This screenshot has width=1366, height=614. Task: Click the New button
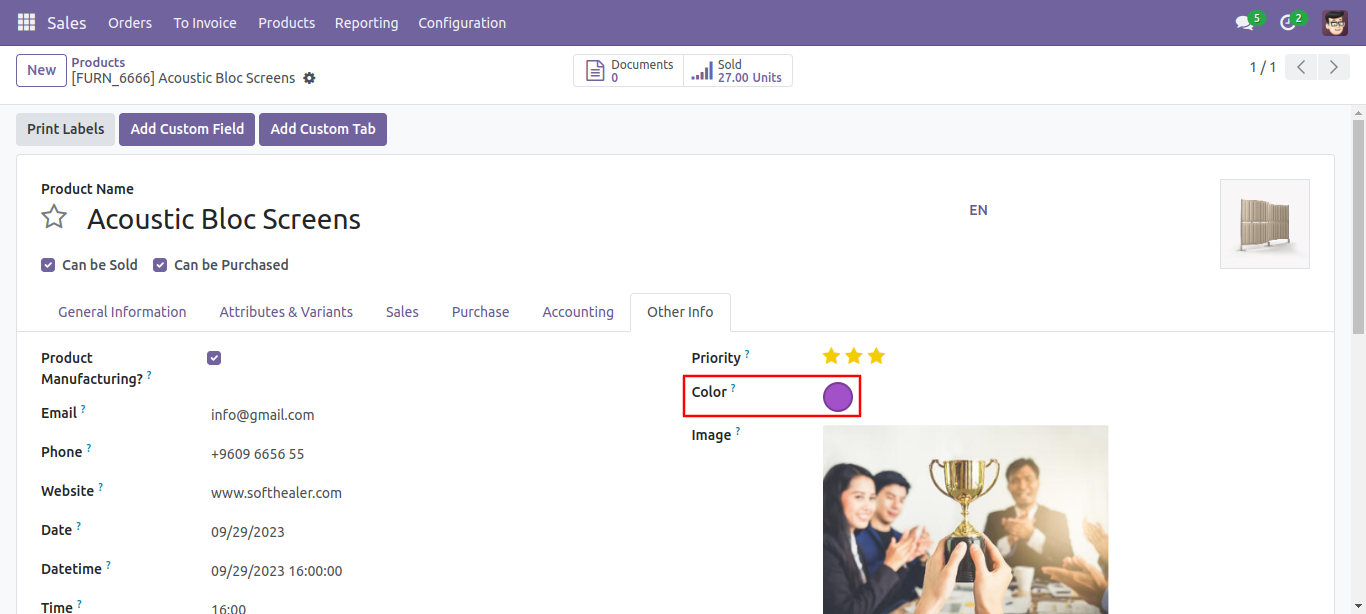point(41,70)
